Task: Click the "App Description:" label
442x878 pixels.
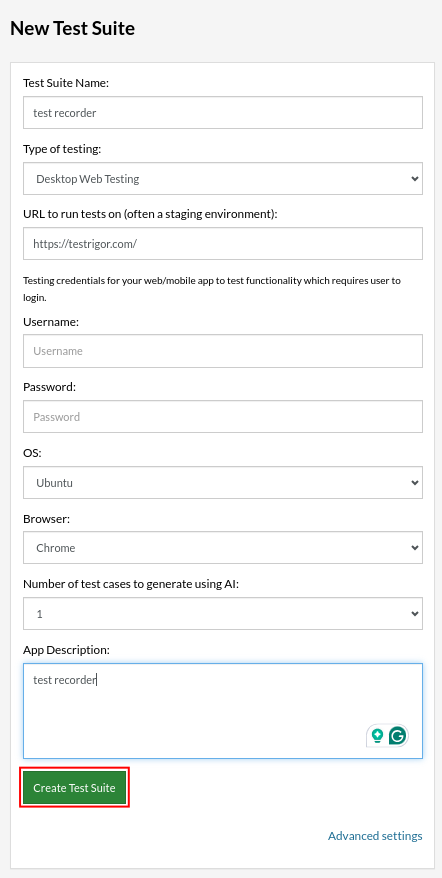Action: coord(67,650)
